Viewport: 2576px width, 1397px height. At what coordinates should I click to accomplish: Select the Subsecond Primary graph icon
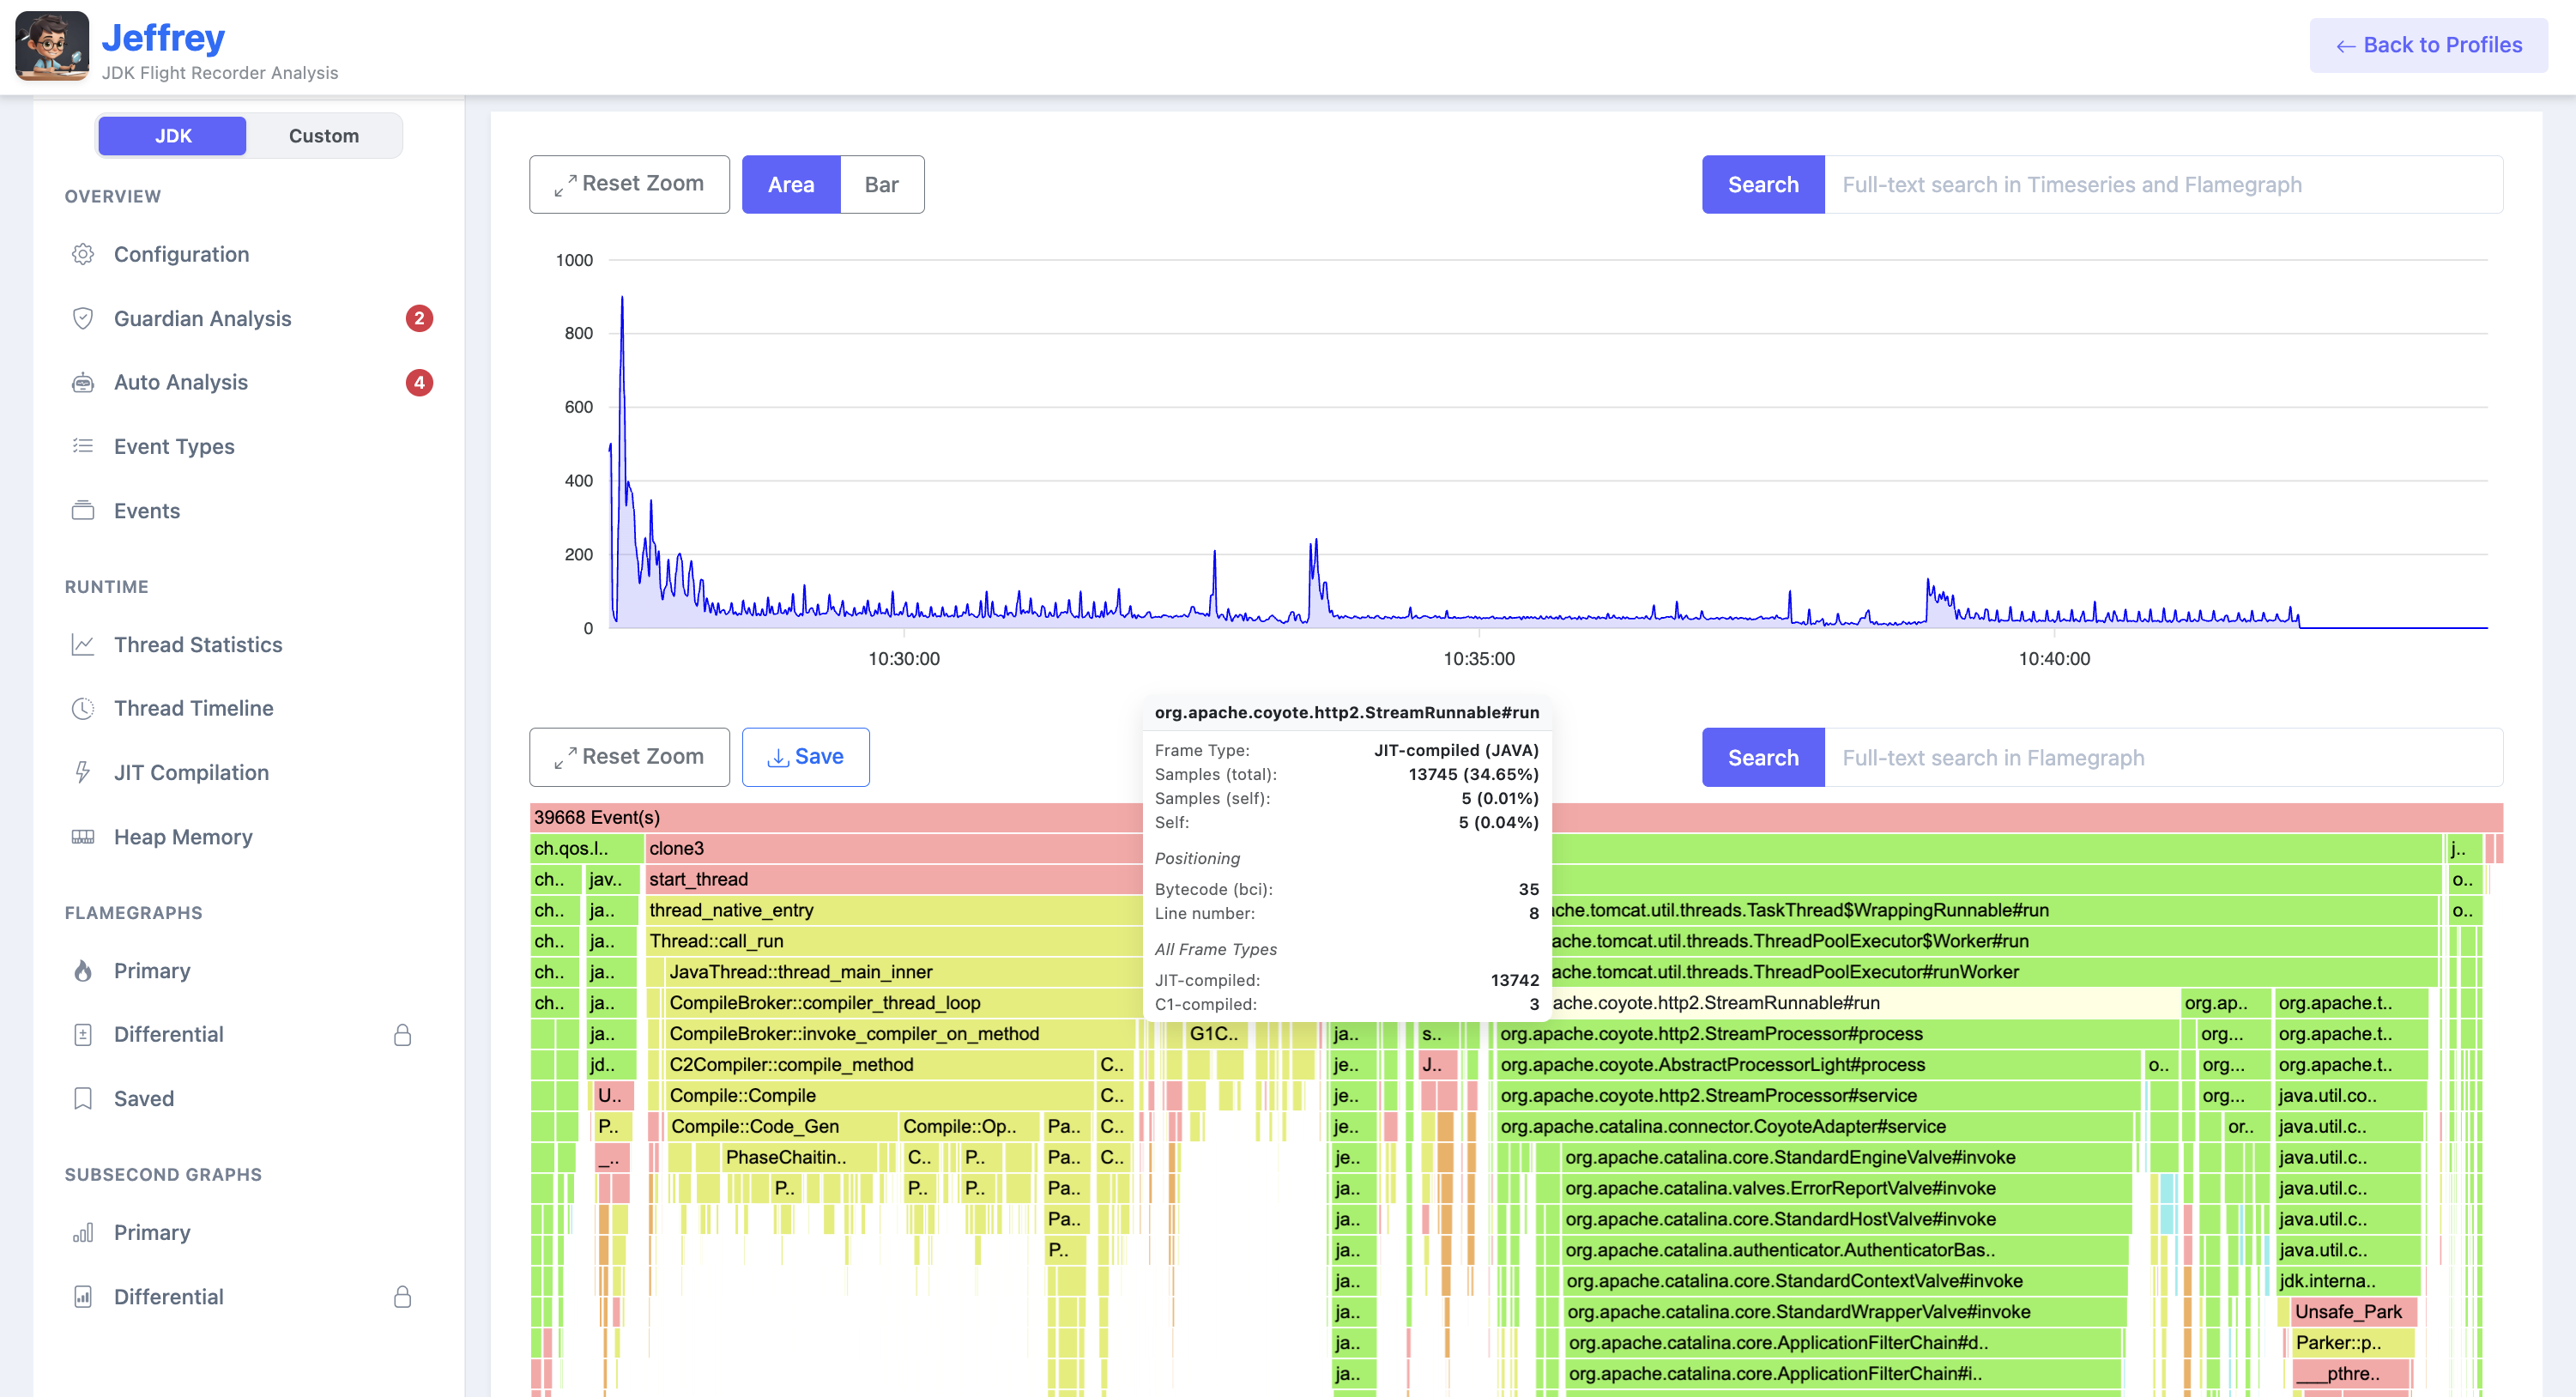84,1232
